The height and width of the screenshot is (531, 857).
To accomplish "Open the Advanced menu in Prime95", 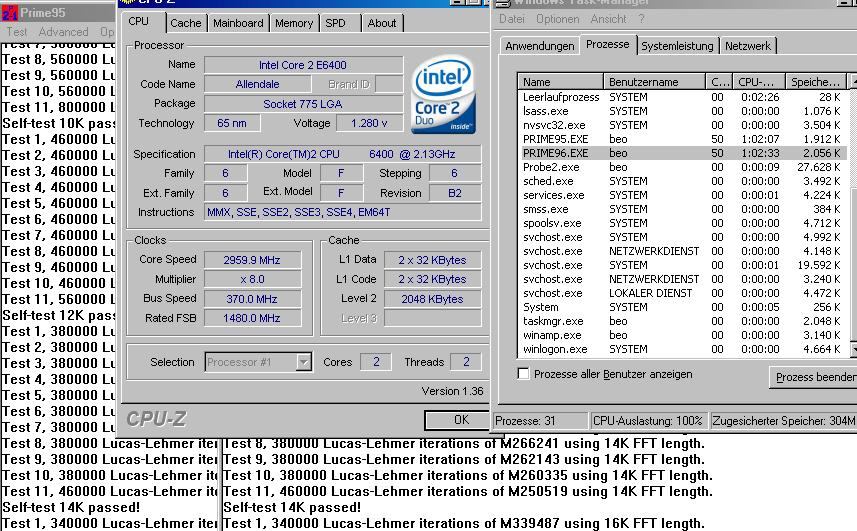I will [x=63, y=32].
